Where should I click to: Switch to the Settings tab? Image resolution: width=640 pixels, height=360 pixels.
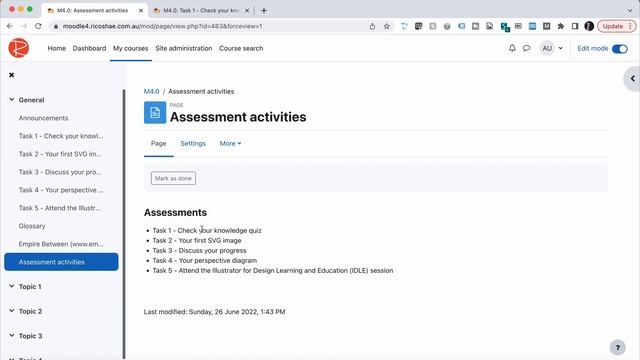193,143
